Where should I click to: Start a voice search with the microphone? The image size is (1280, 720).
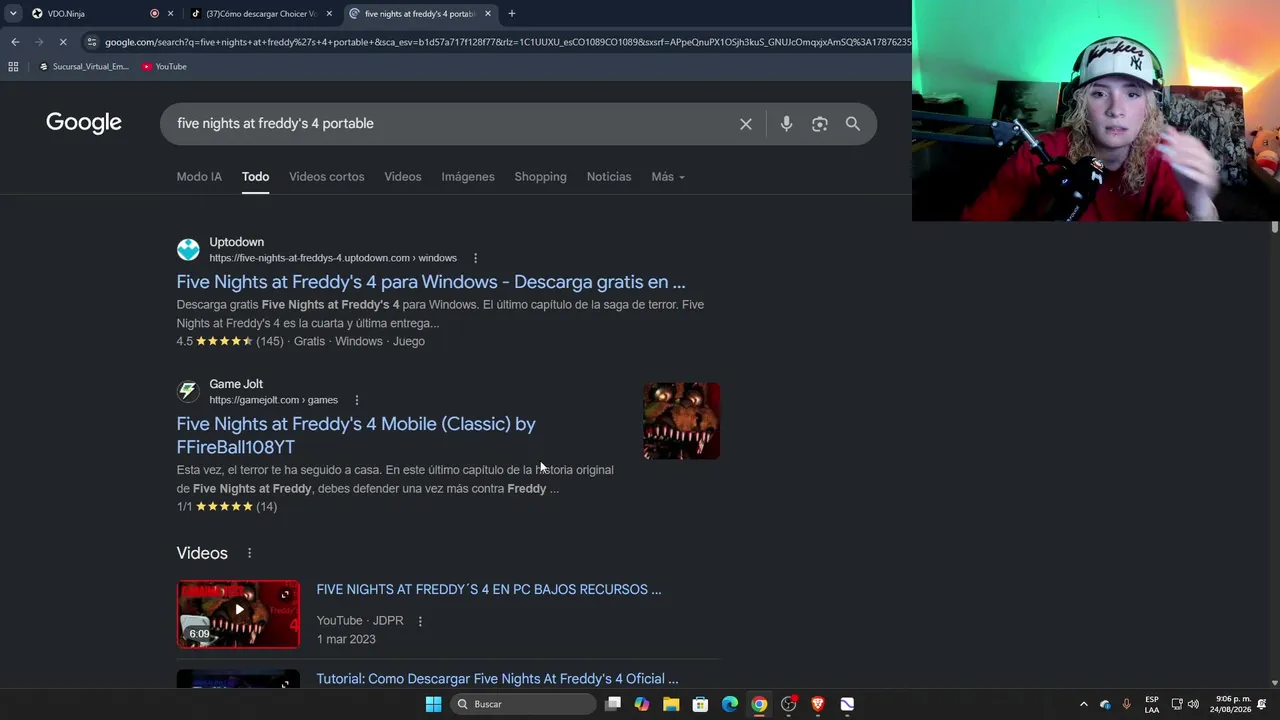(786, 124)
